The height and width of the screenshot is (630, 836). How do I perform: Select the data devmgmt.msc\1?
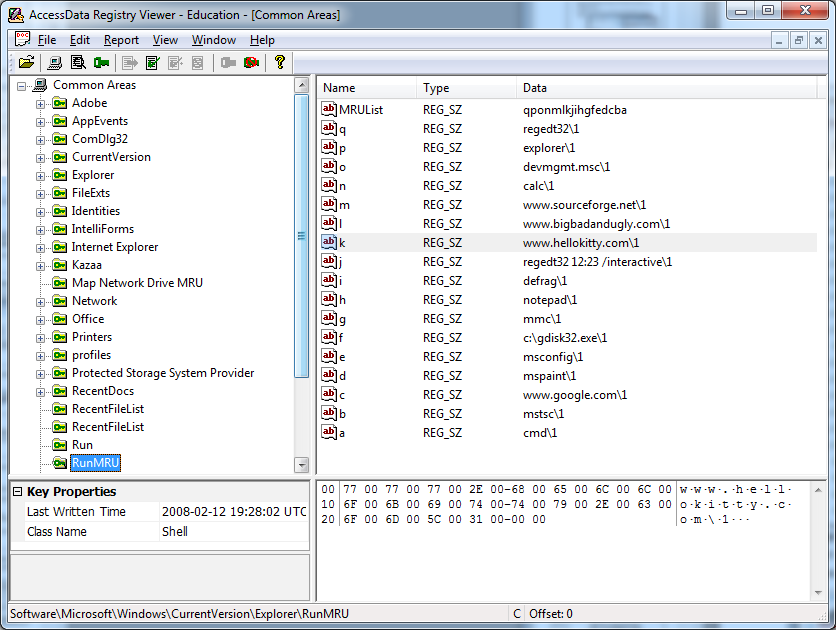pyautogui.click(x=567, y=167)
